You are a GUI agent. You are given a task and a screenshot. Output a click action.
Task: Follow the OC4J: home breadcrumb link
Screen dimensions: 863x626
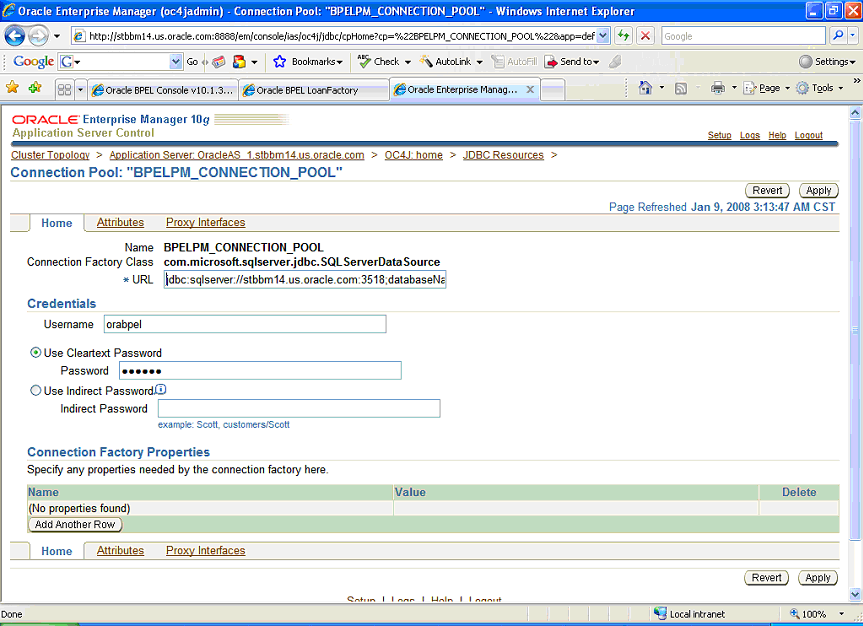(x=413, y=155)
